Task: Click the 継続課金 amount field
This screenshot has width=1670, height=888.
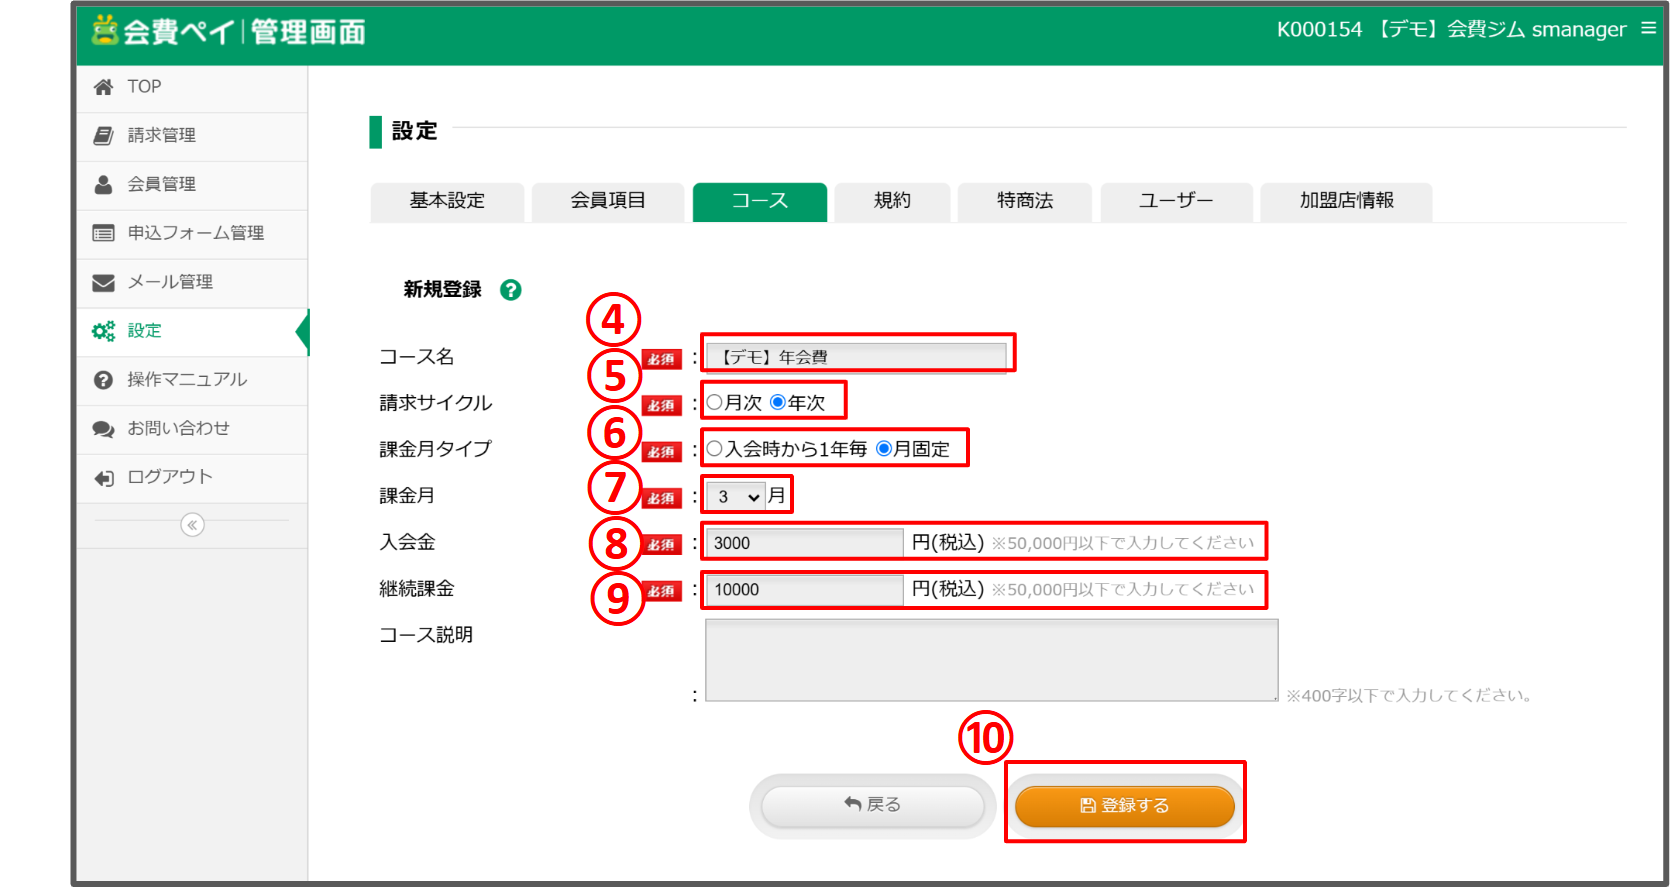Action: pos(804,590)
